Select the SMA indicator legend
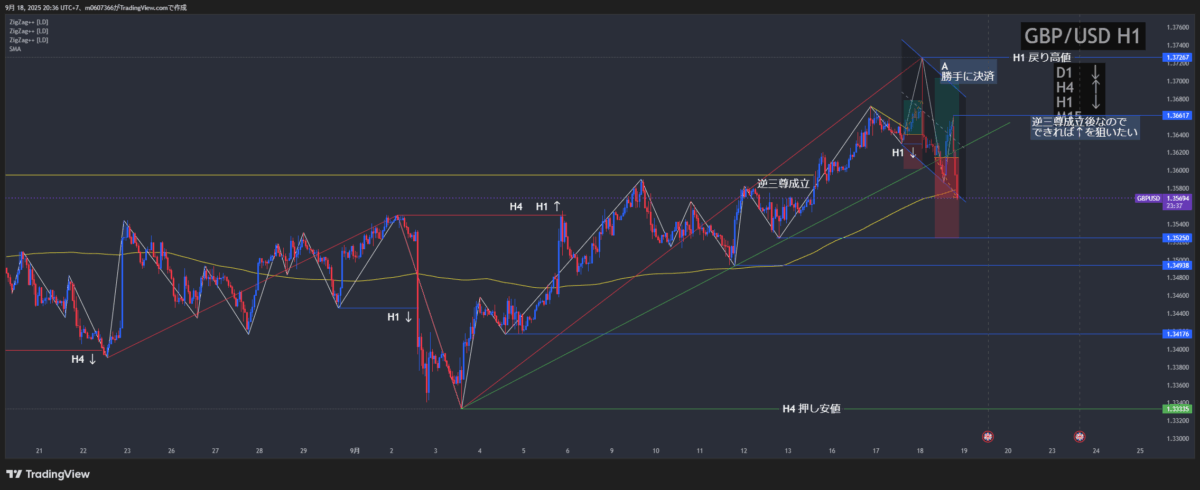This screenshot has width=1200, height=490. tap(15, 48)
